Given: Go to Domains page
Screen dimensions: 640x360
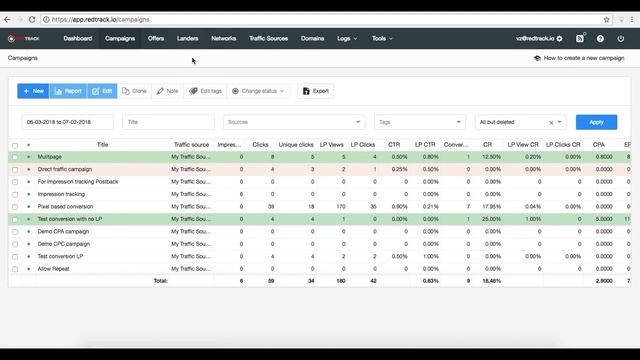Looking at the screenshot, I should 312,38.
